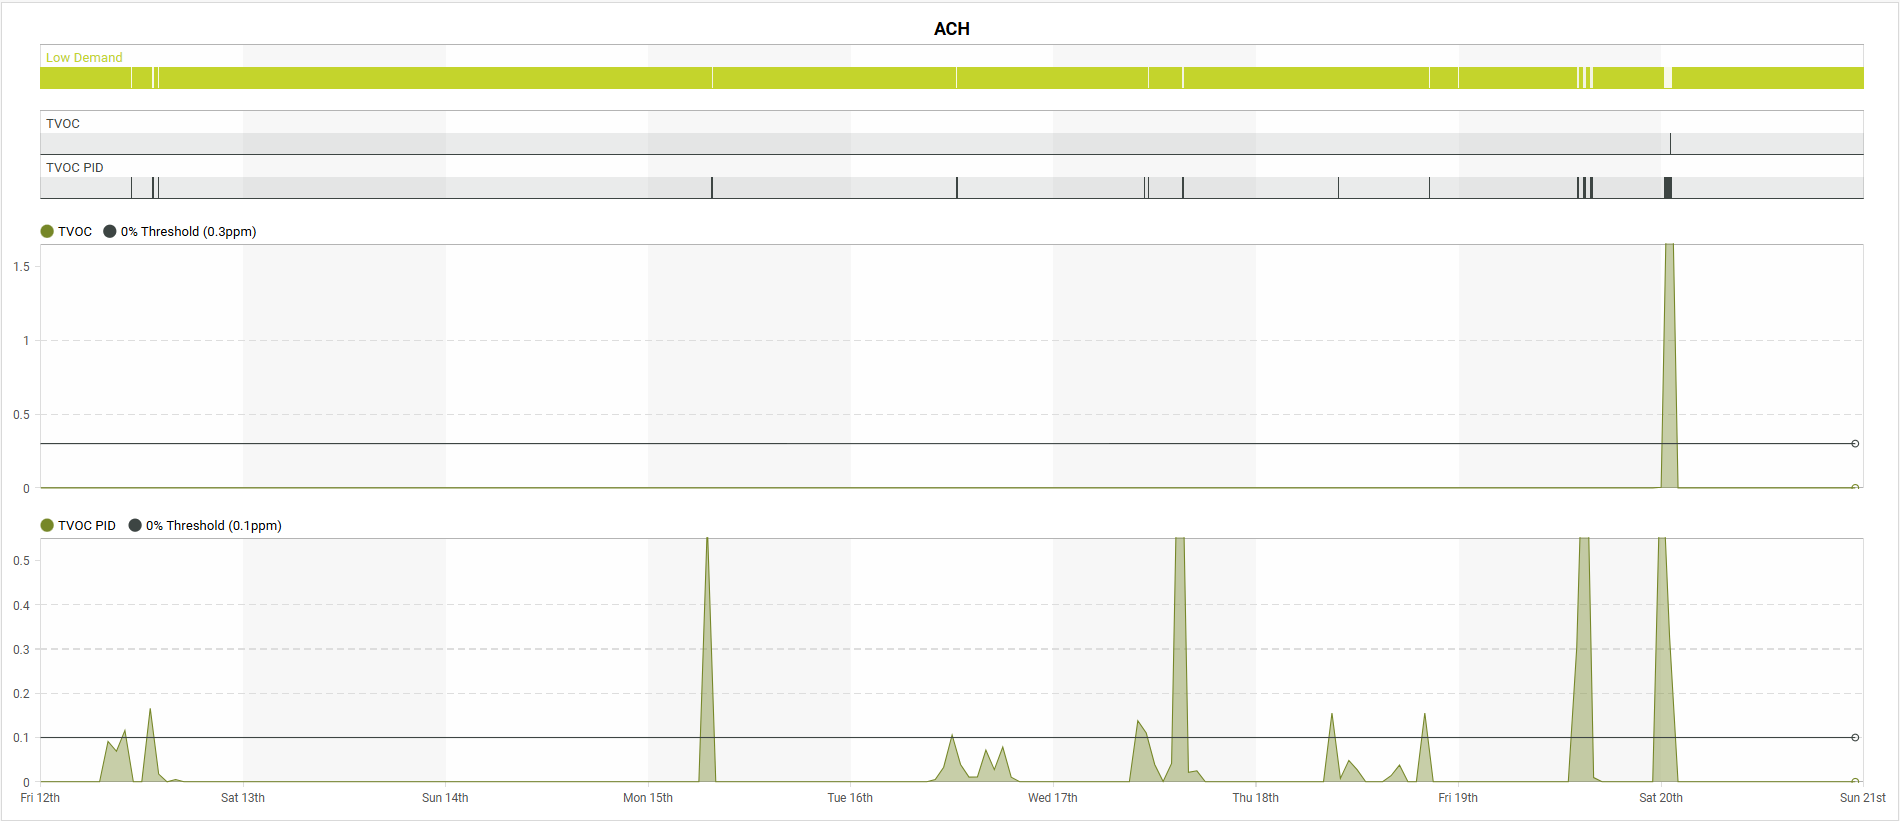The image size is (1900, 821).
Task: Click the TVOC PID chart peak on Mon 15th
Action: pyautogui.click(x=707, y=660)
